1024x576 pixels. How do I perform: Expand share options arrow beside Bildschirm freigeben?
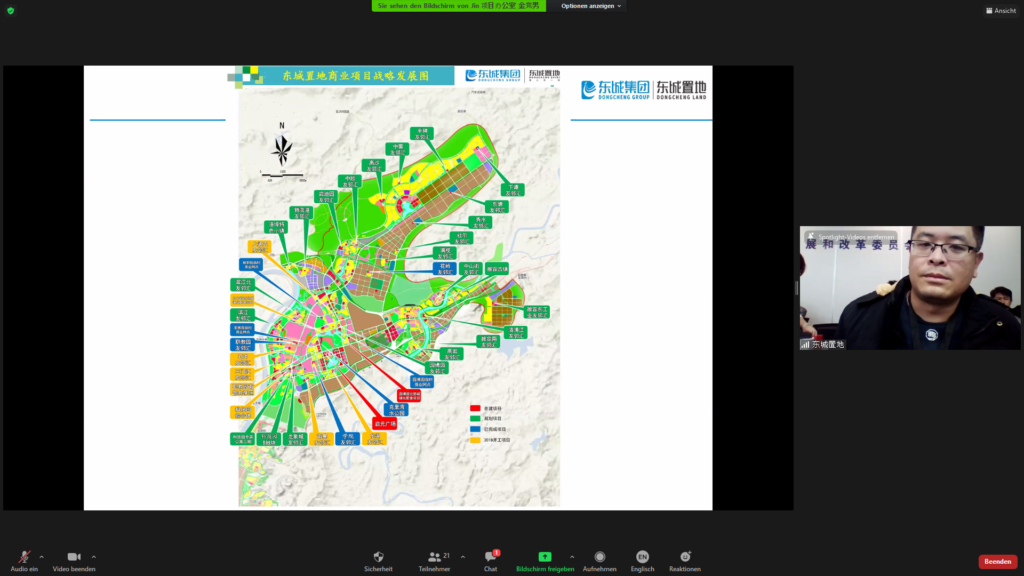(x=572, y=556)
